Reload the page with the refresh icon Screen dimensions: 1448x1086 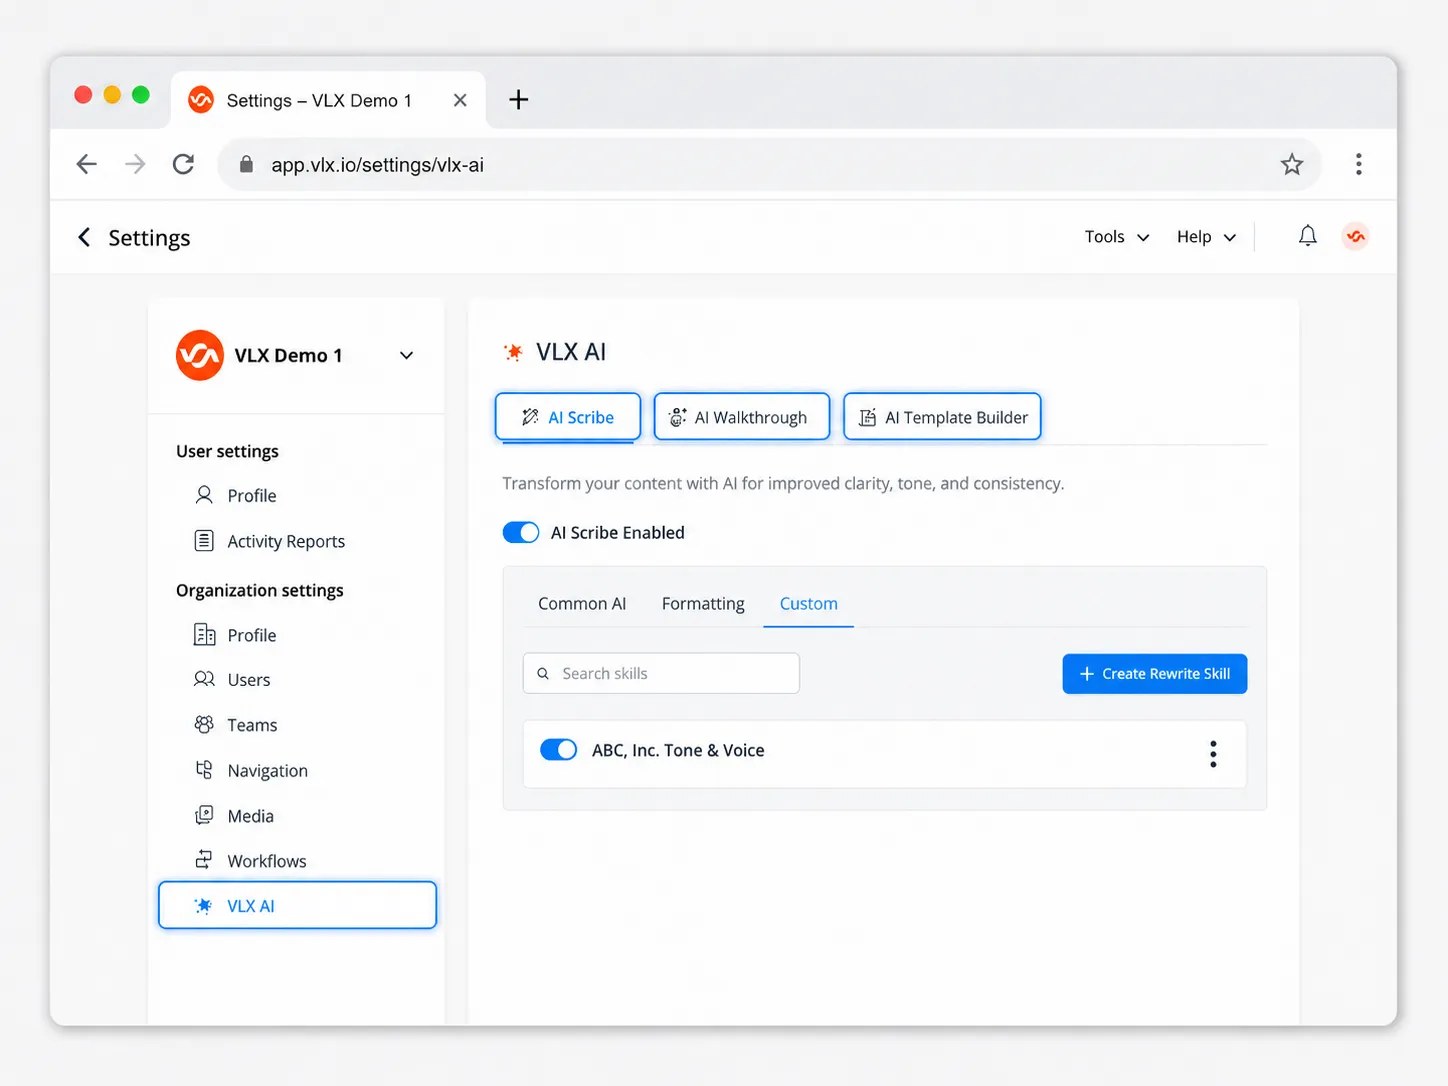pos(183,164)
